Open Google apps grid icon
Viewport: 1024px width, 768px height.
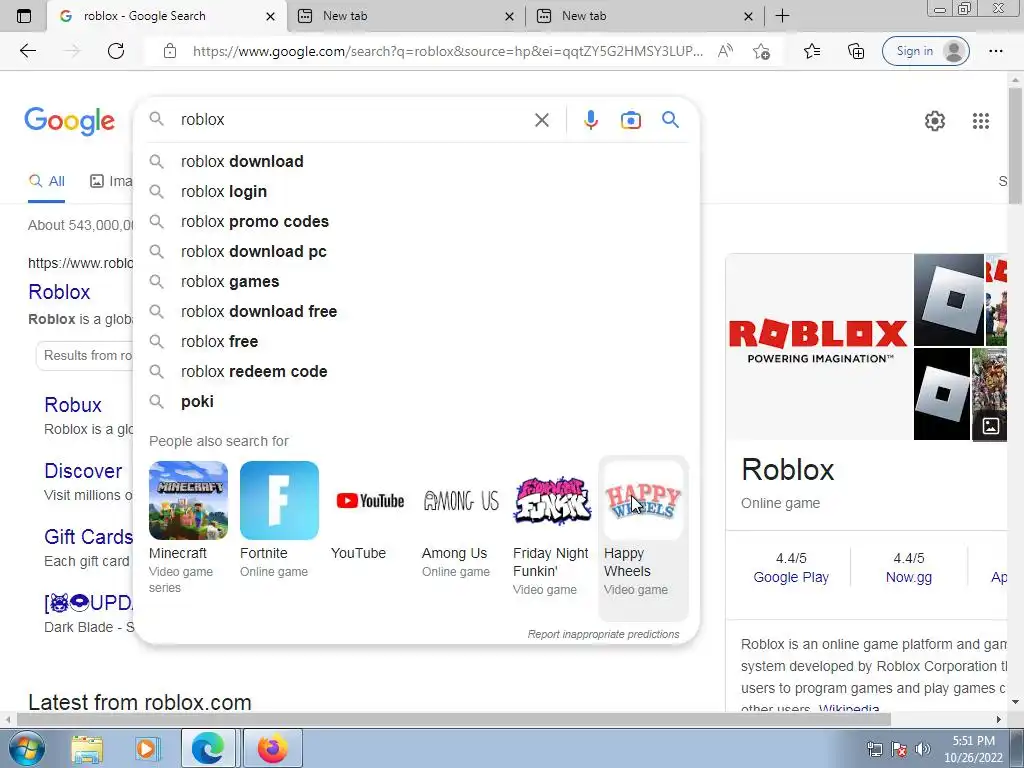[981, 121]
